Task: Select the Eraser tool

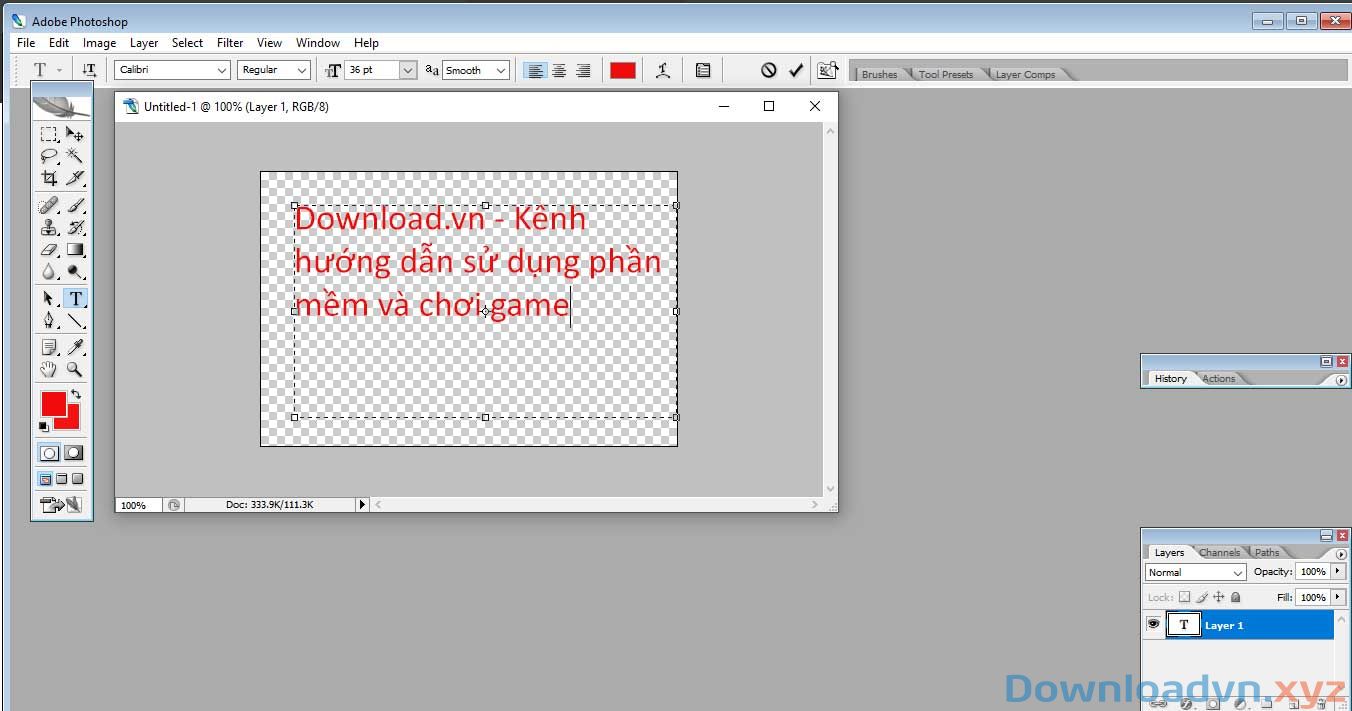Action: click(48, 250)
